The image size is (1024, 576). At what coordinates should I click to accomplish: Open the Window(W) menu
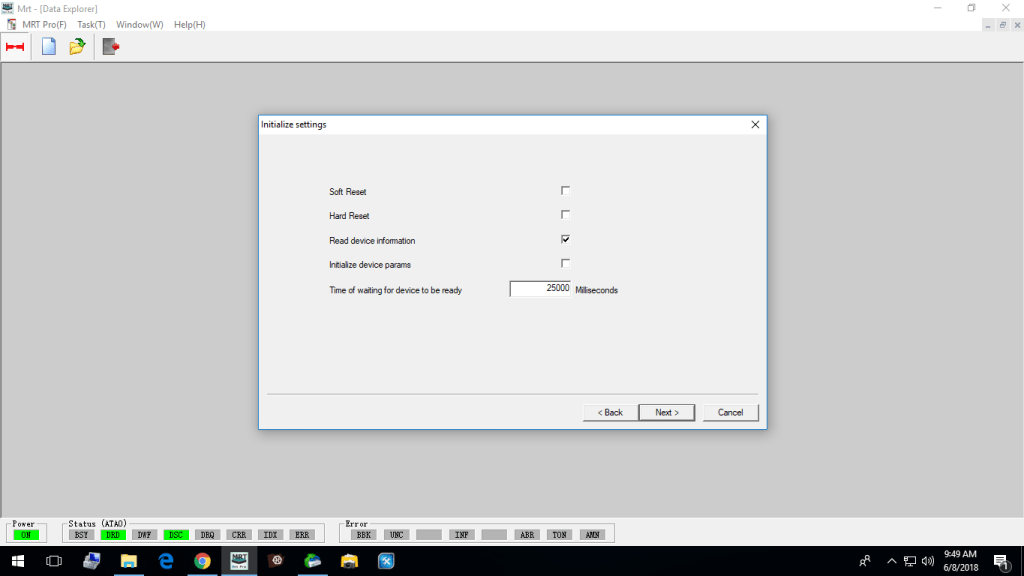pos(139,24)
